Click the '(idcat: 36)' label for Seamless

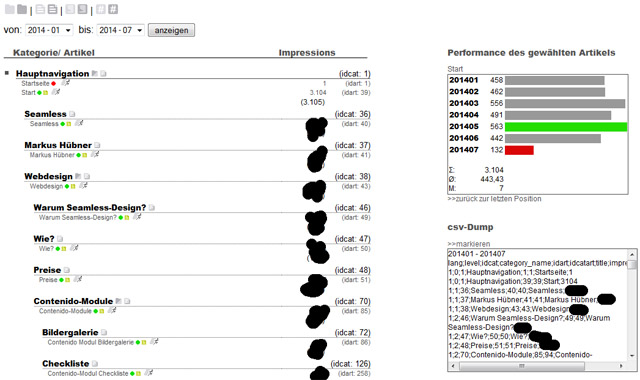click(353, 114)
